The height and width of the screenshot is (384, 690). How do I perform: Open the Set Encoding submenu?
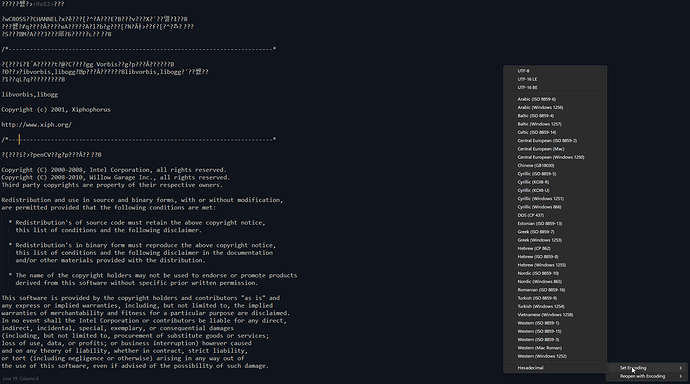coord(647,368)
